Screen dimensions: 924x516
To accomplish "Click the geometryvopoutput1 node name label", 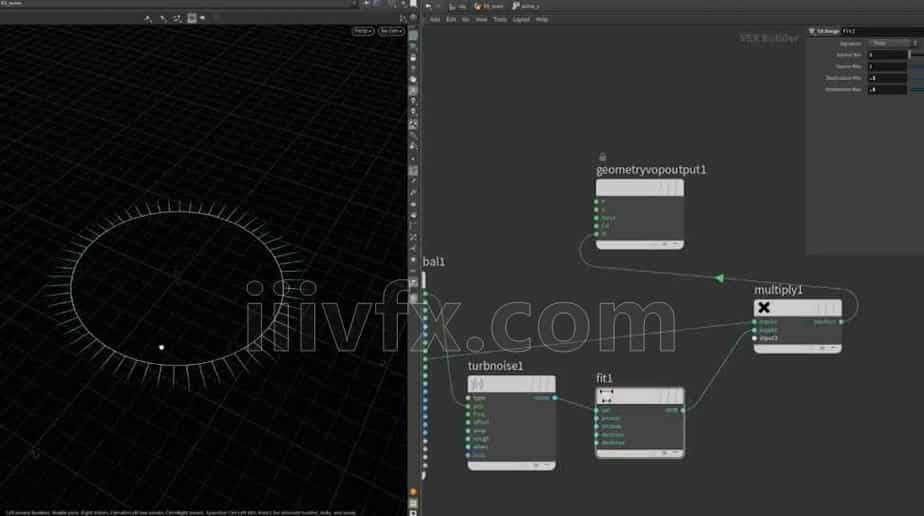I will [x=651, y=170].
